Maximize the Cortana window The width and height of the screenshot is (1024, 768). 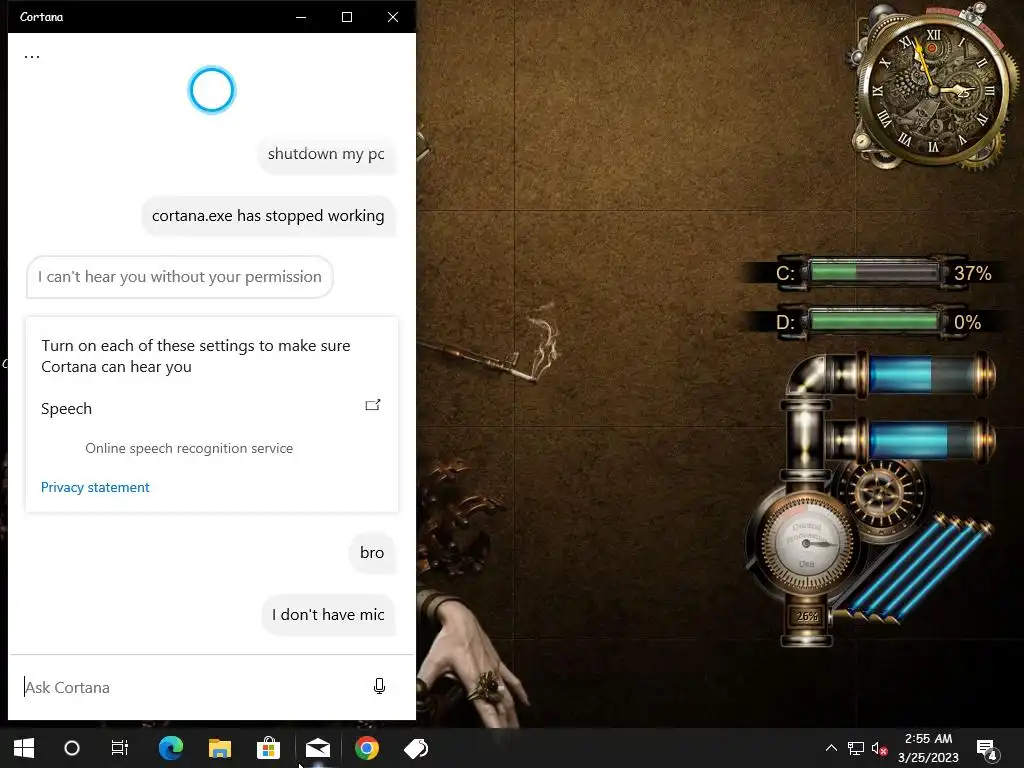(x=347, y=17)
